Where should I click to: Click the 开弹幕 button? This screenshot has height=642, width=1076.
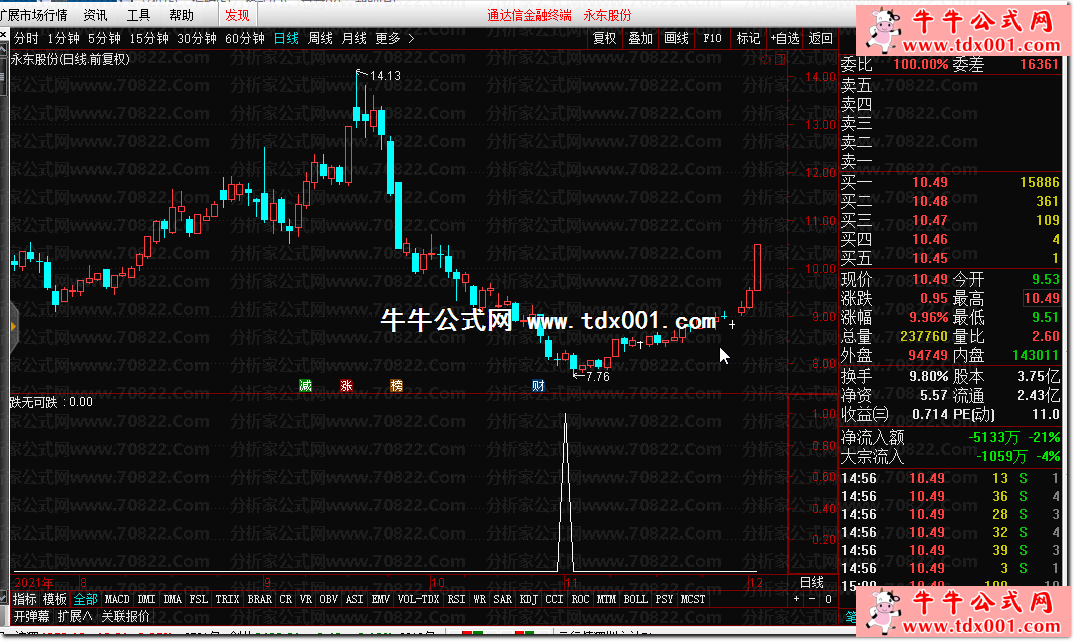(x=32, y=616)
